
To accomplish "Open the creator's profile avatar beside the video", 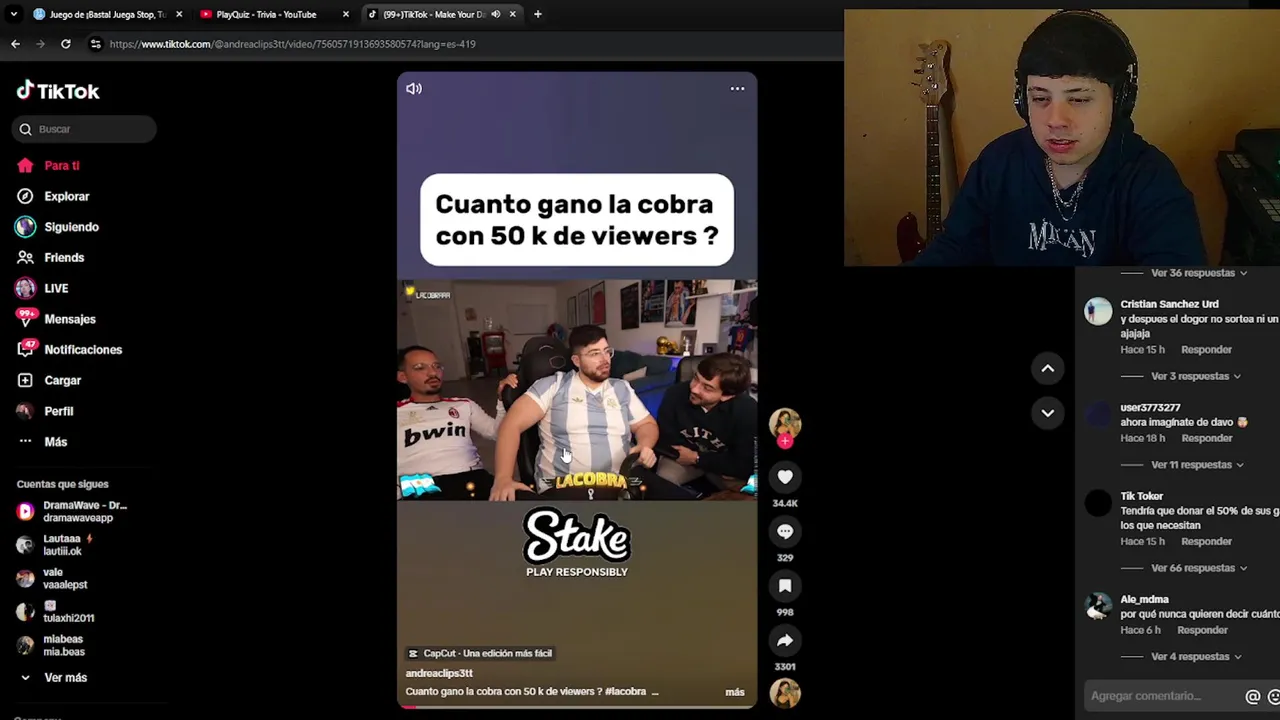I will (x=785, y=424).
